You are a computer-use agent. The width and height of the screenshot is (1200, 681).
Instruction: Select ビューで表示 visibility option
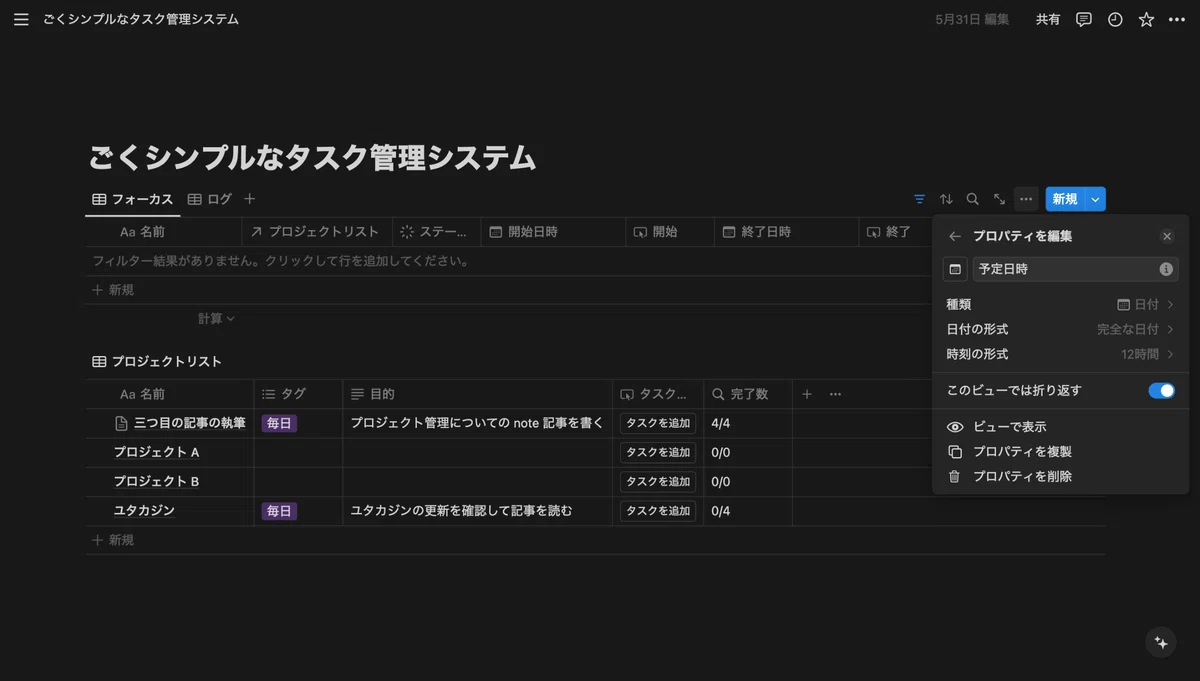click(x=1060, y=427)
